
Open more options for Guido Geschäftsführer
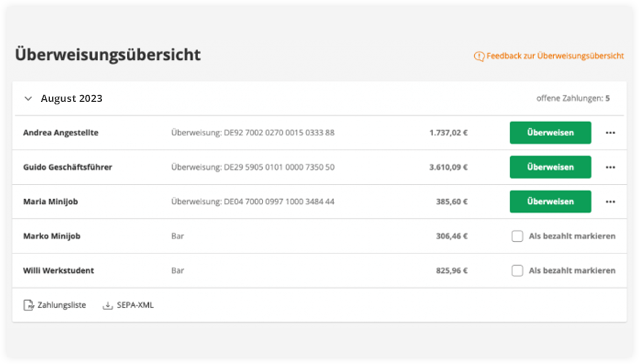click(x=610, y=167)
